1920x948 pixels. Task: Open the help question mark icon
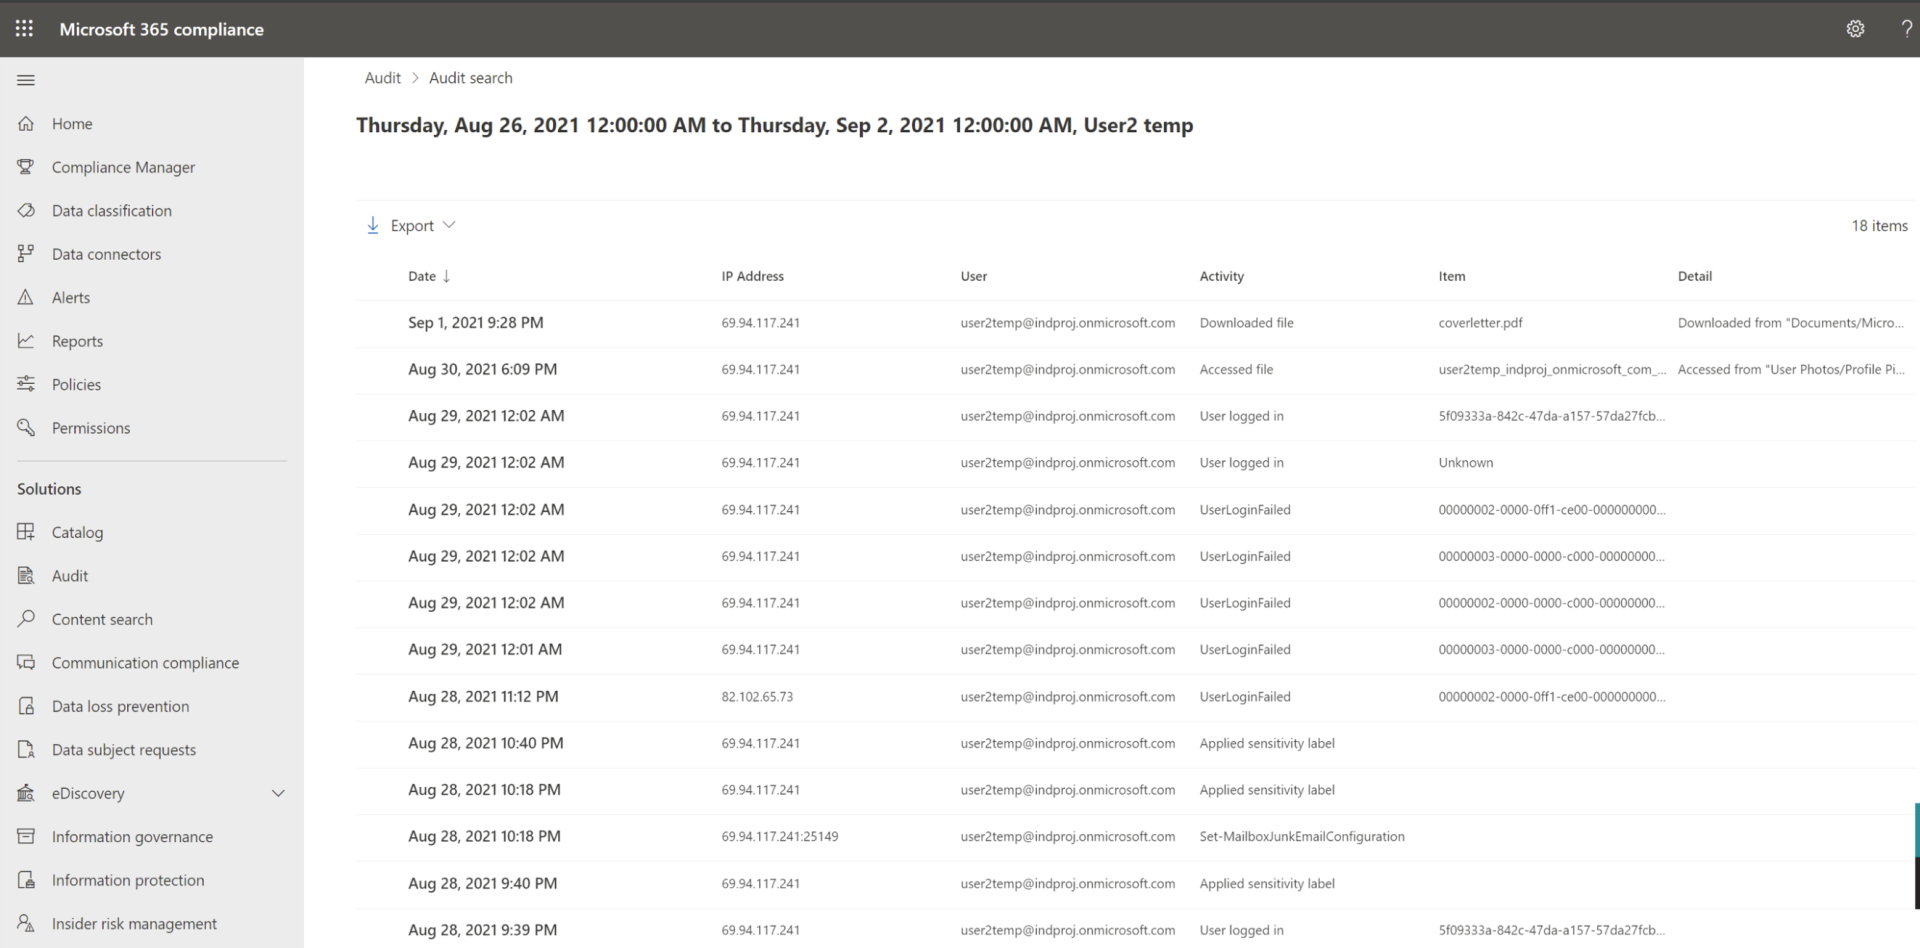pos(1906,29)
